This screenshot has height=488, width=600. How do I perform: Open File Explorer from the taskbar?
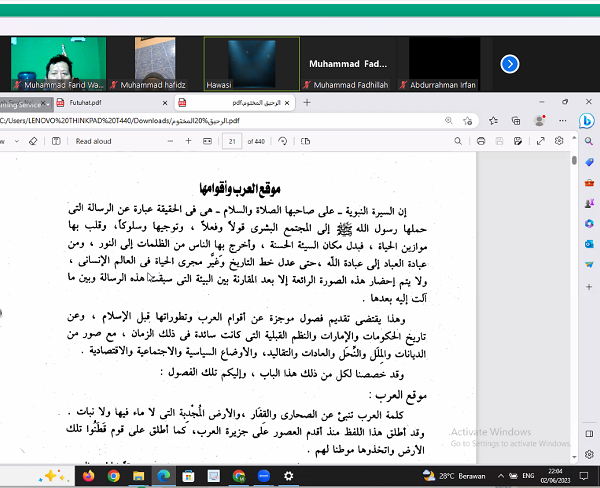[x=138, y=476]
